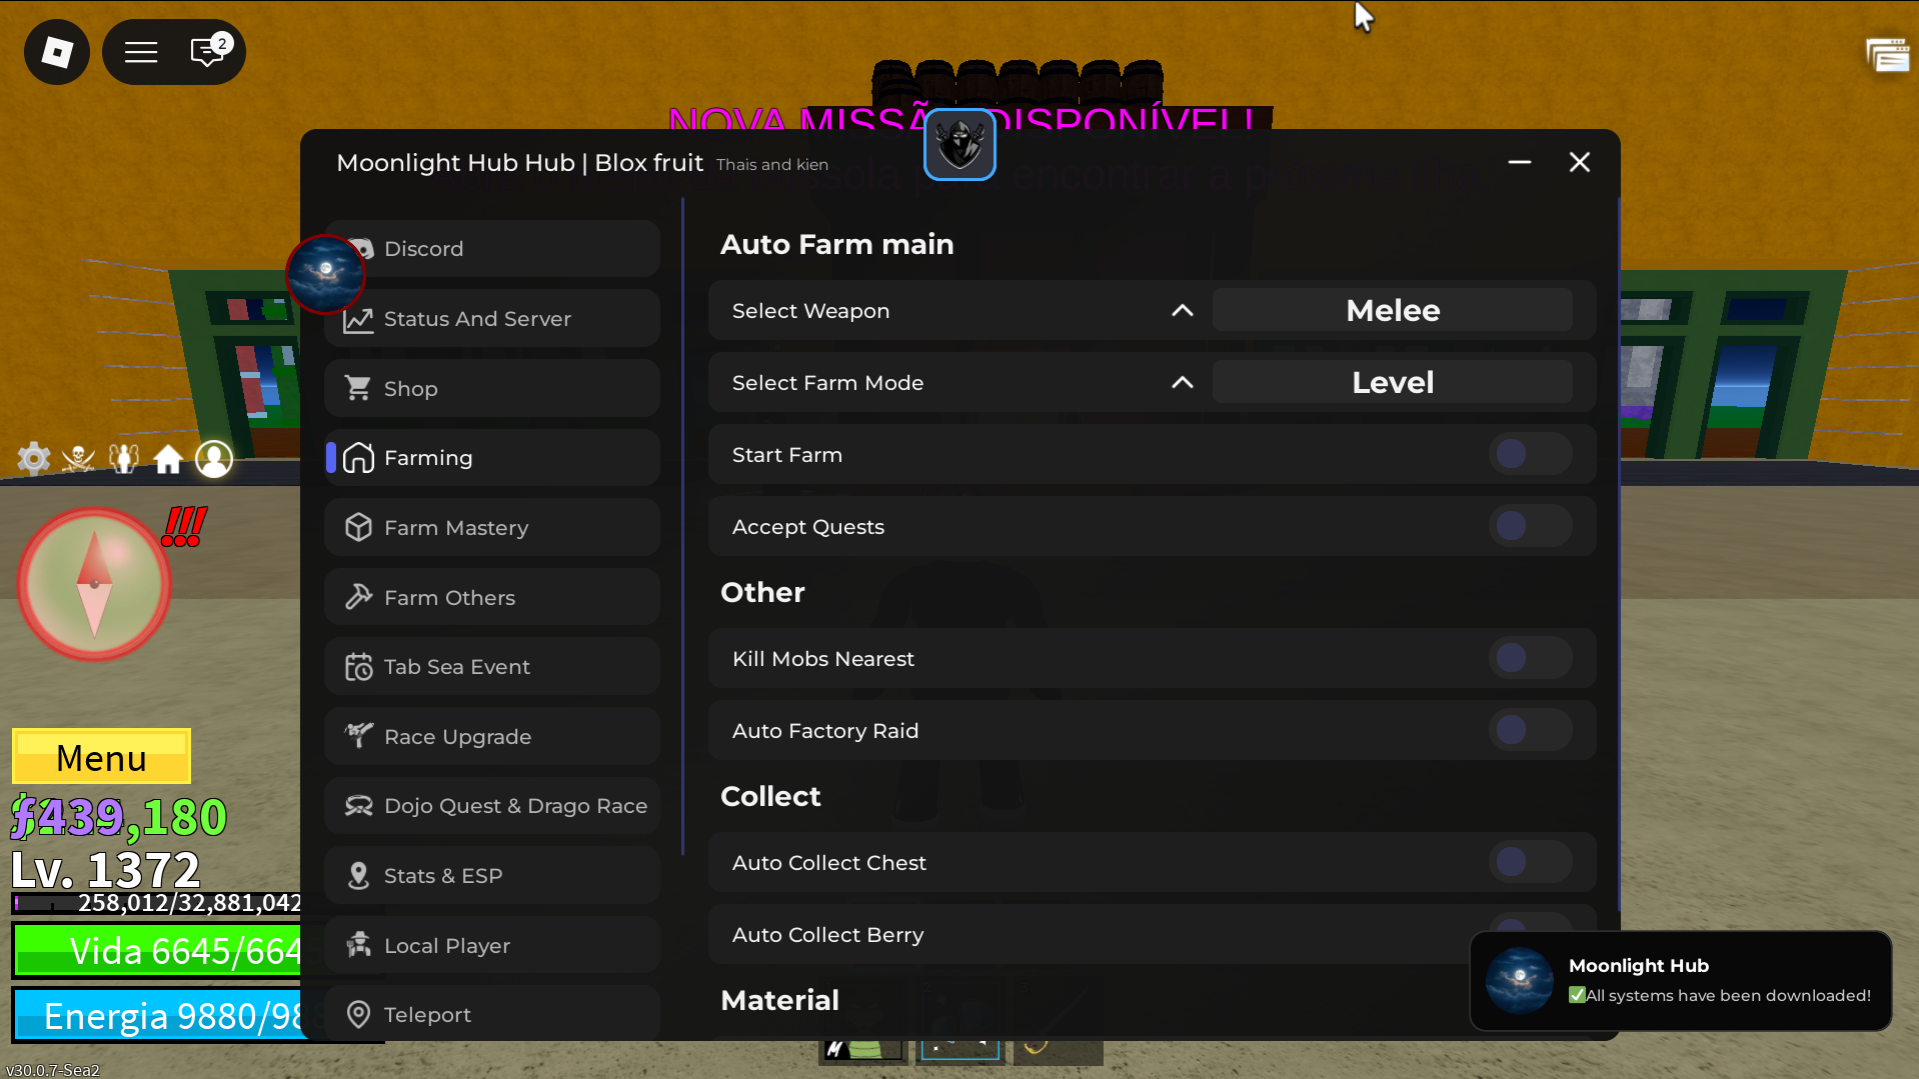This screenshot has height=1079, width=1919.
Task: Click the yellow Menu button
Action: click(x=101, y=757)
